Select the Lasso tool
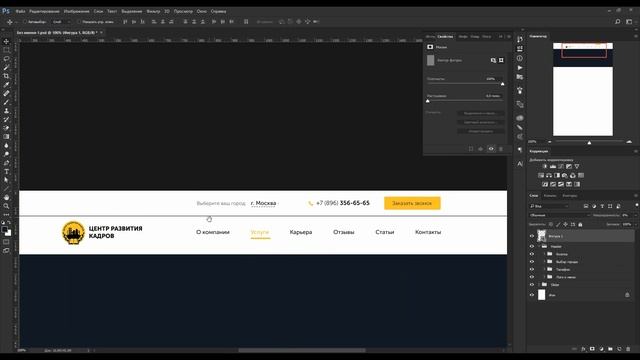Screen dimensions: 640x360 pos(6,59)
